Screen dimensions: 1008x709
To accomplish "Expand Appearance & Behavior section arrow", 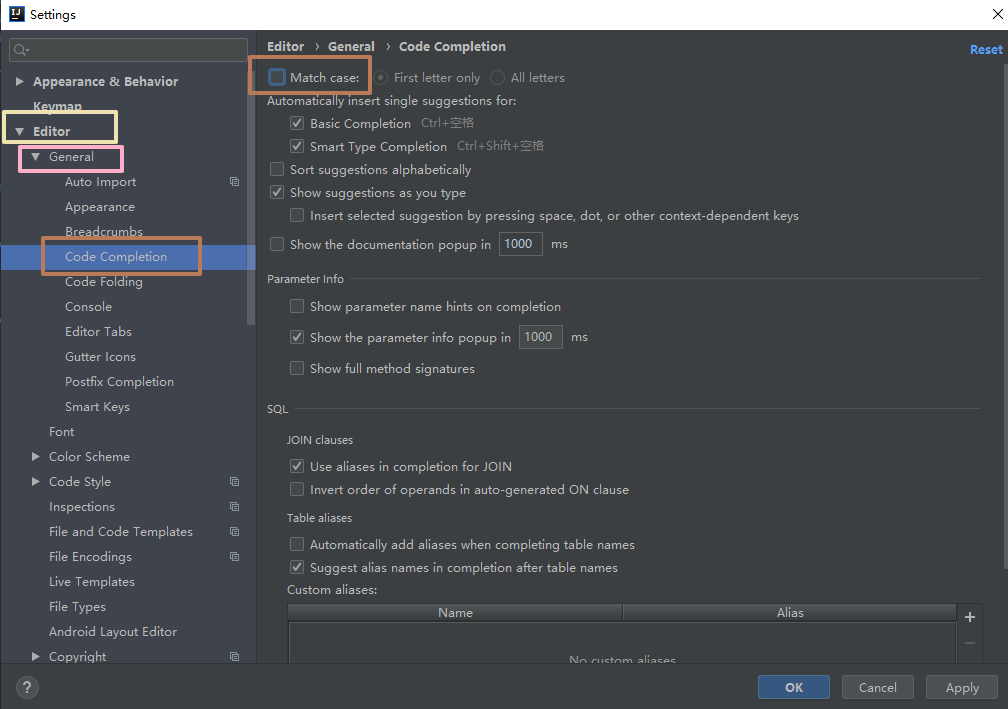I will coord(19,81).
